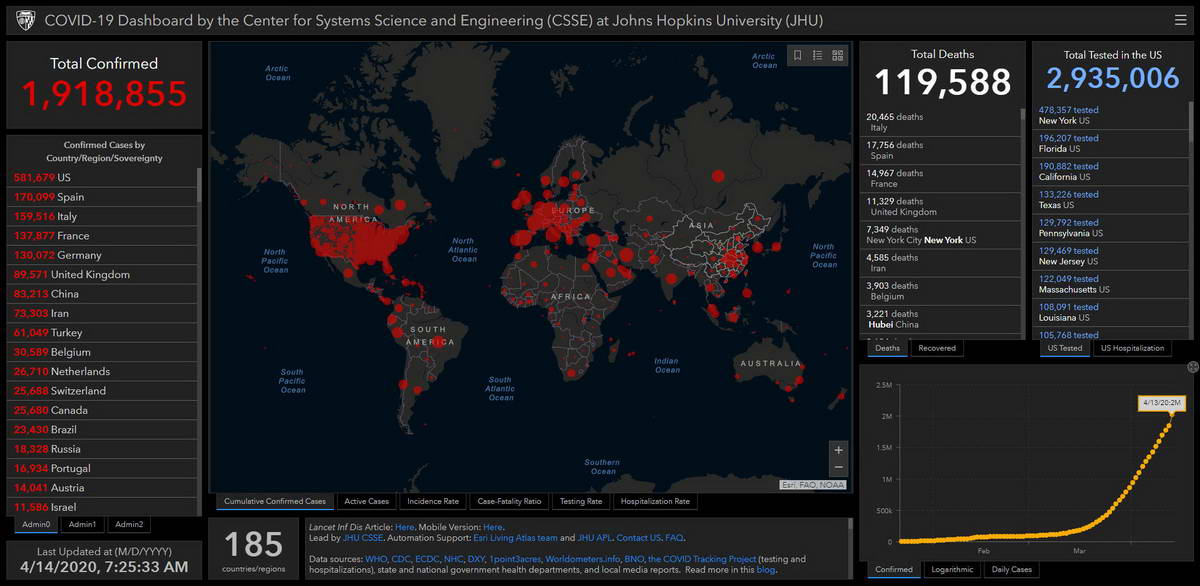
Task: Select Spain in the confirmed cases list
Action: (70, 197)
